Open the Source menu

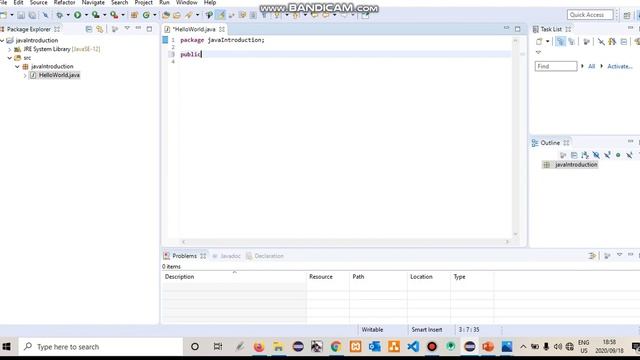pyautogui.click(x=38, y=2)
